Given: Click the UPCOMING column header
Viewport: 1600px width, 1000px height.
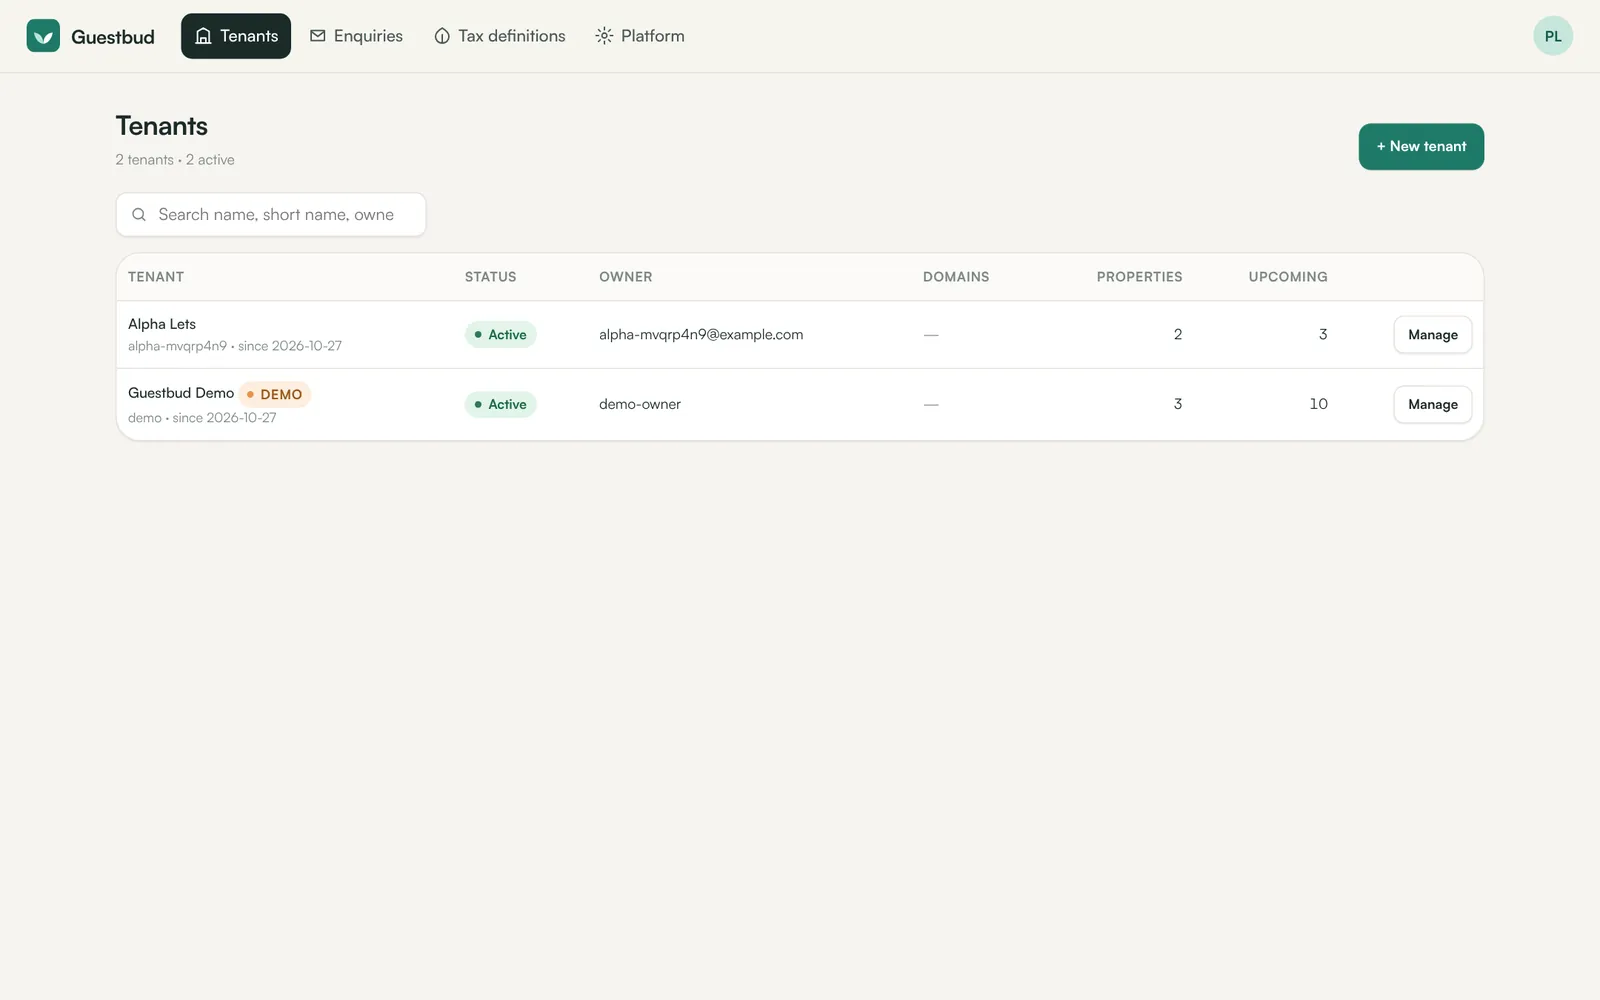Looking at the screenshot, I should click(1288, 277).
